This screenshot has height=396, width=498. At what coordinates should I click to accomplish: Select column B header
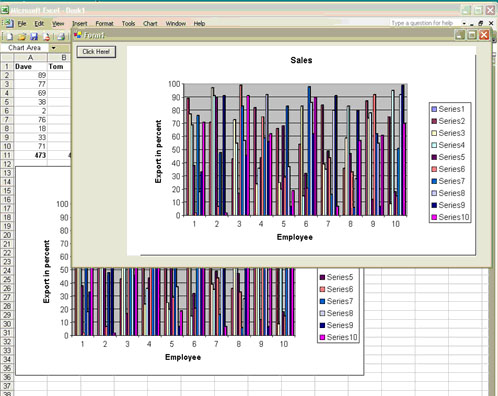[59, 58]
